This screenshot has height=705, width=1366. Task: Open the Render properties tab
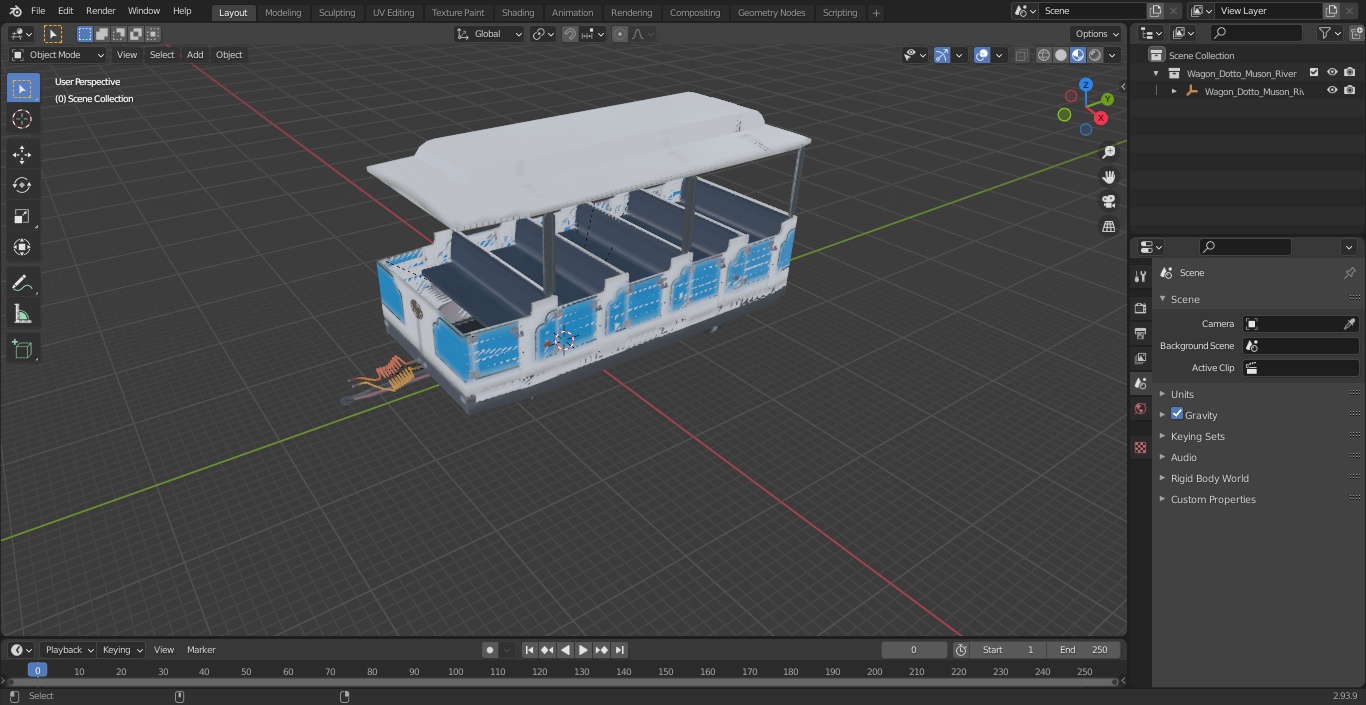point(1140,308)
